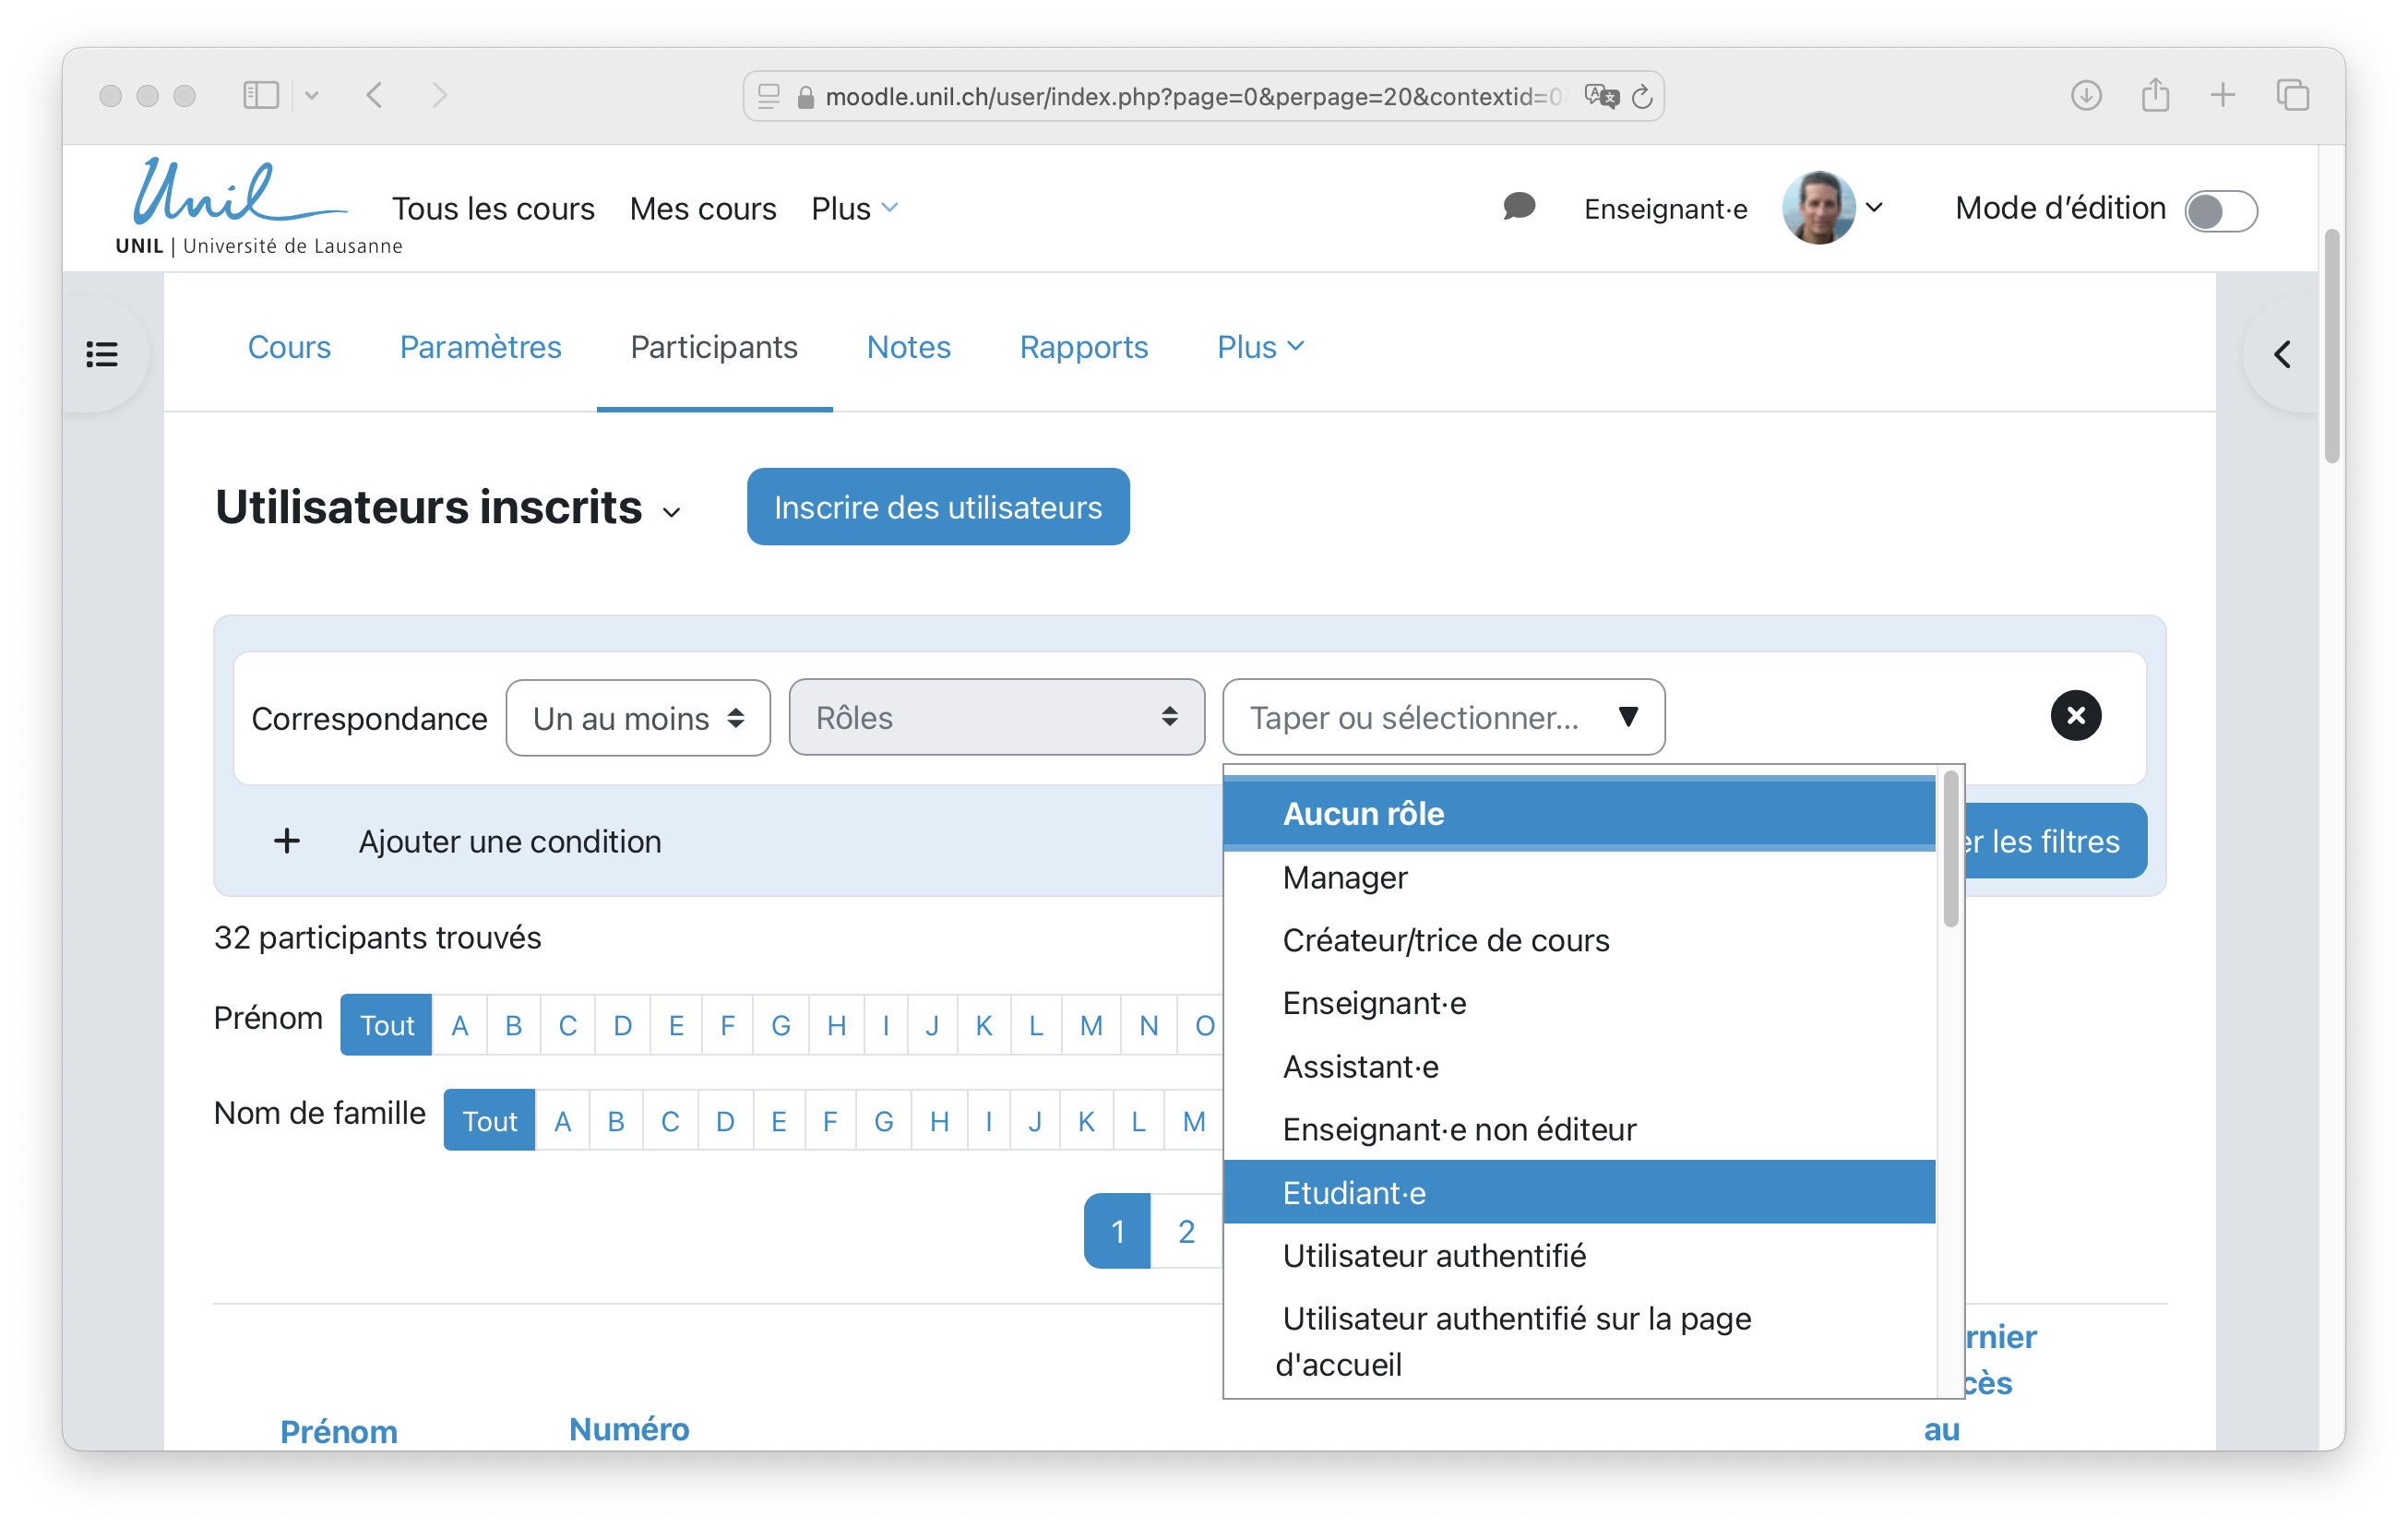2408x1528 pixels.
Task: Switch to the Notes tab
Action: coord(908,347)
